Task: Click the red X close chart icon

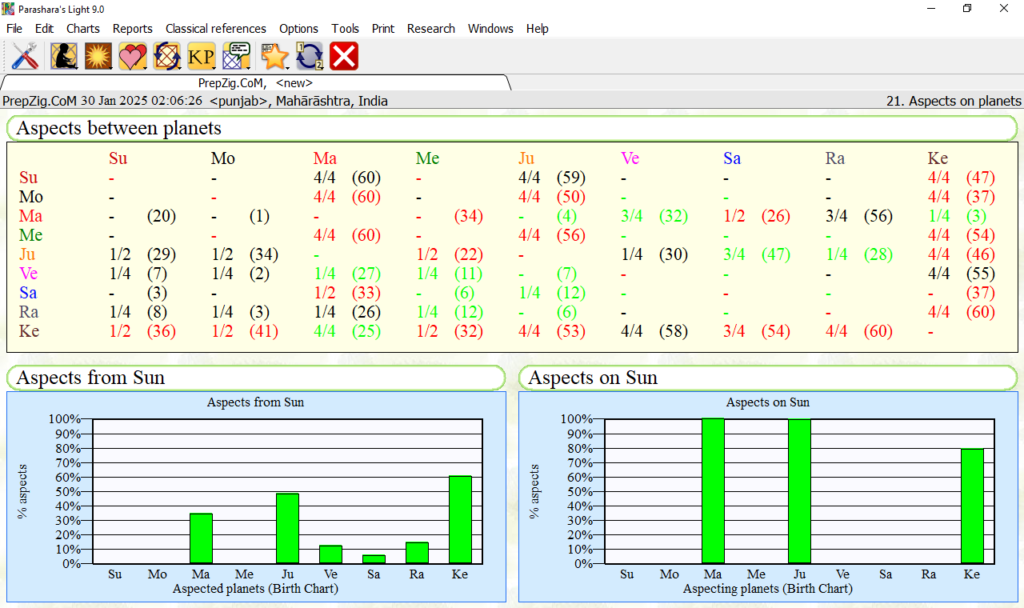Action: 344,56
